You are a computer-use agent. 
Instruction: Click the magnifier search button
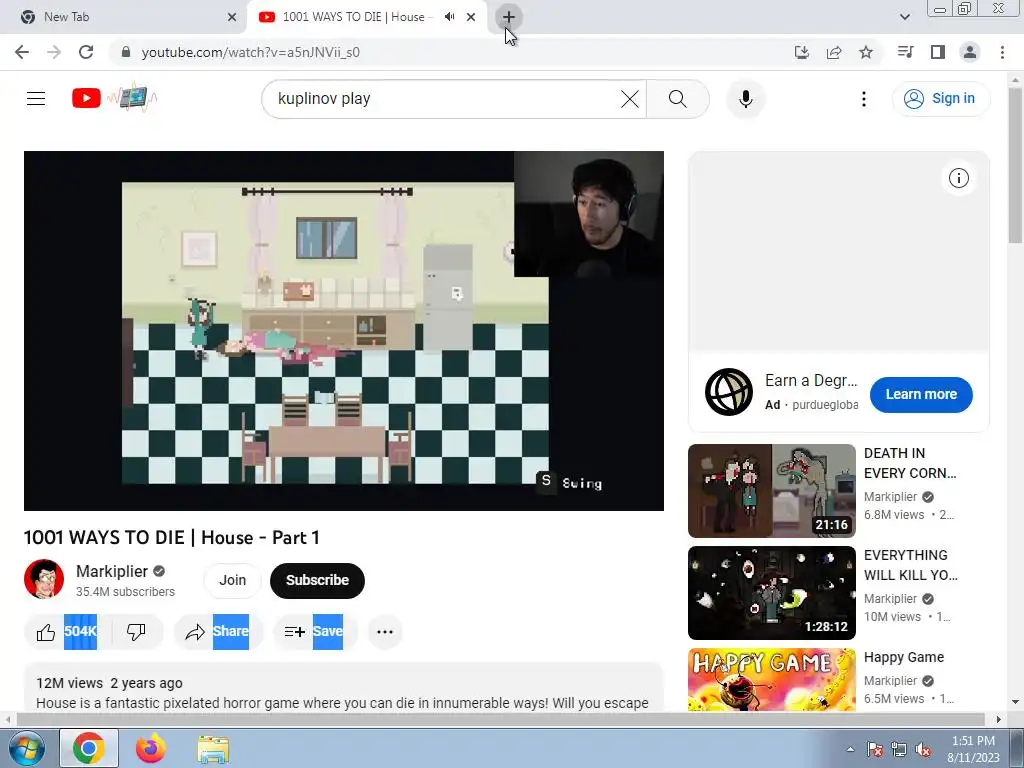(678, 99)
